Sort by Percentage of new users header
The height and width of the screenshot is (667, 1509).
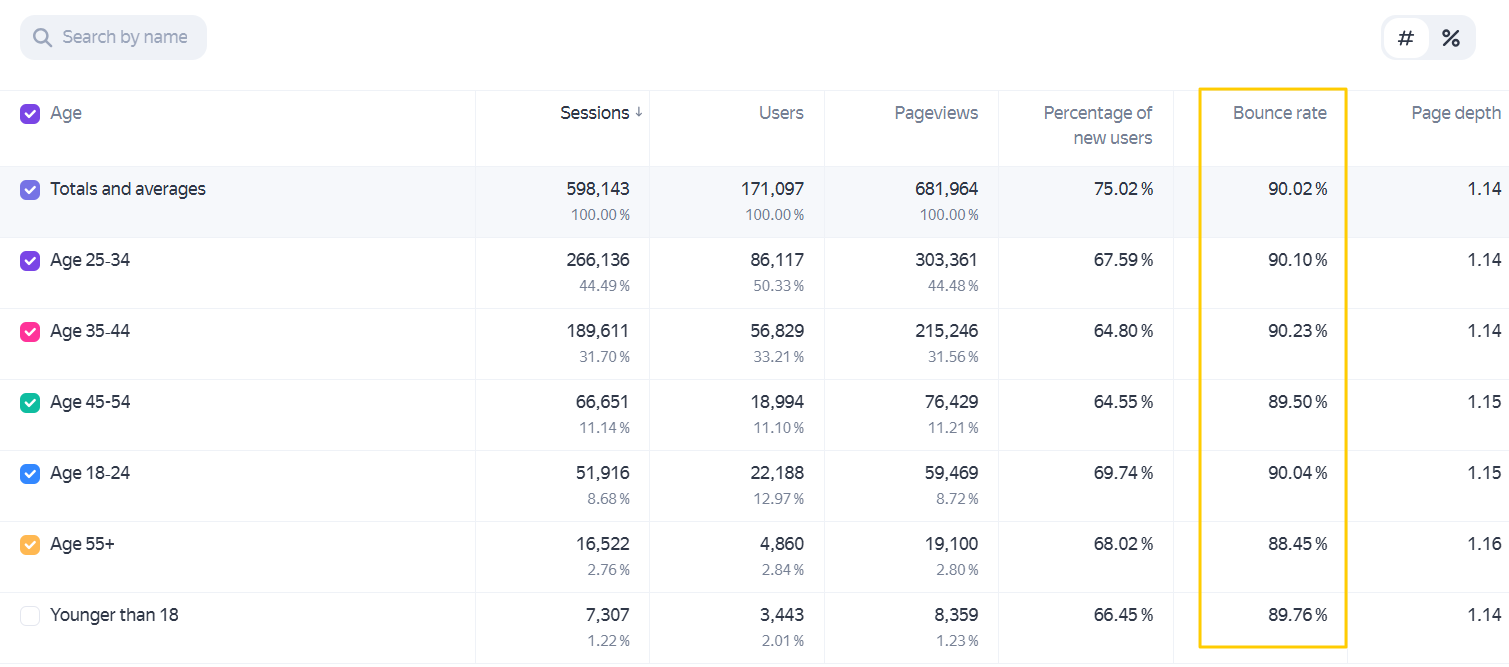pyautogui.click(x=1098, y=125)
